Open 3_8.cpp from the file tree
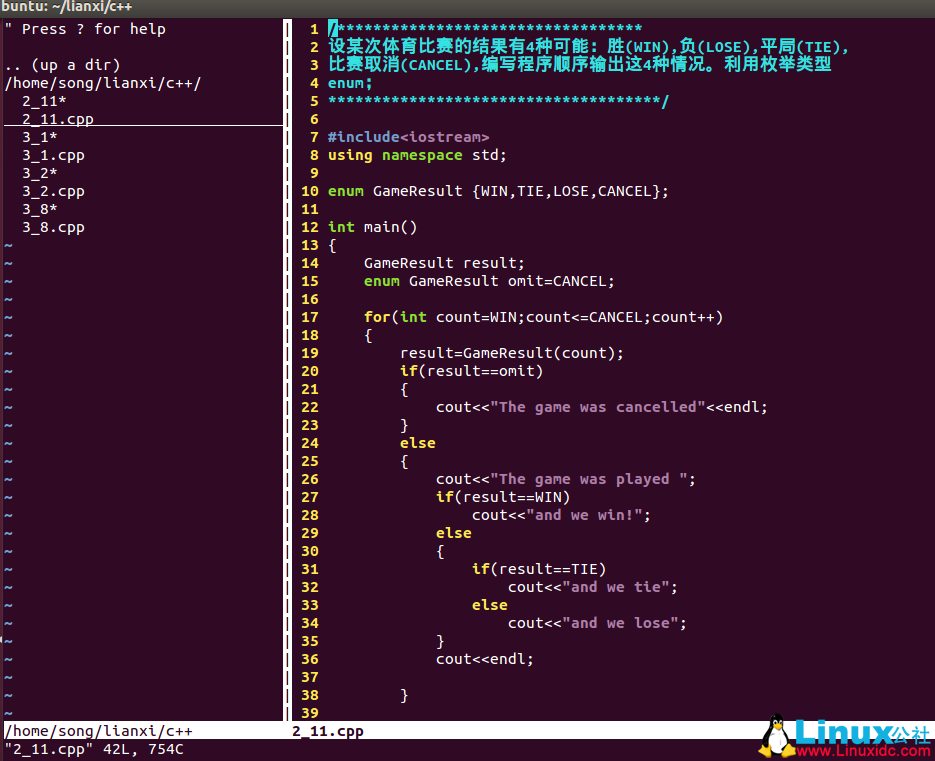The image size is (935, 761). pyautogui.click(x=53, y=227)
